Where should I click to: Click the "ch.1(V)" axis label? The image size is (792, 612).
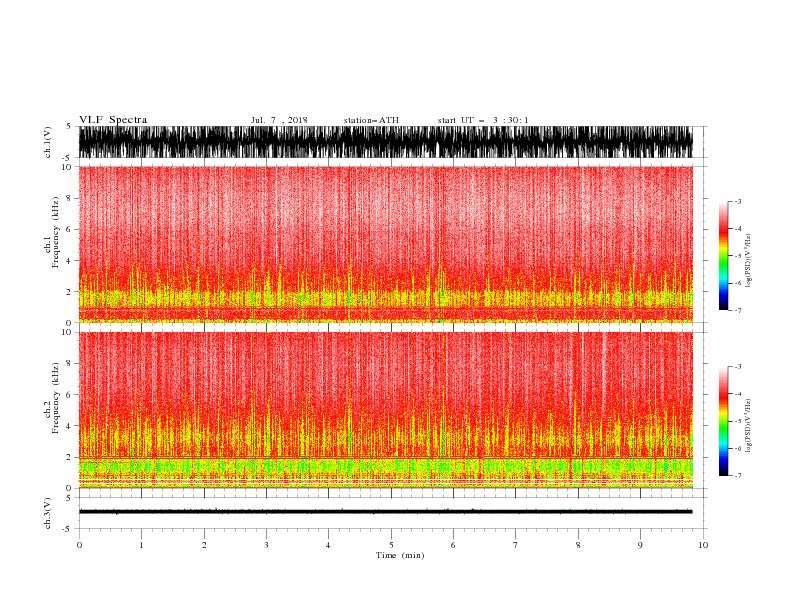[x=48, y=142]
